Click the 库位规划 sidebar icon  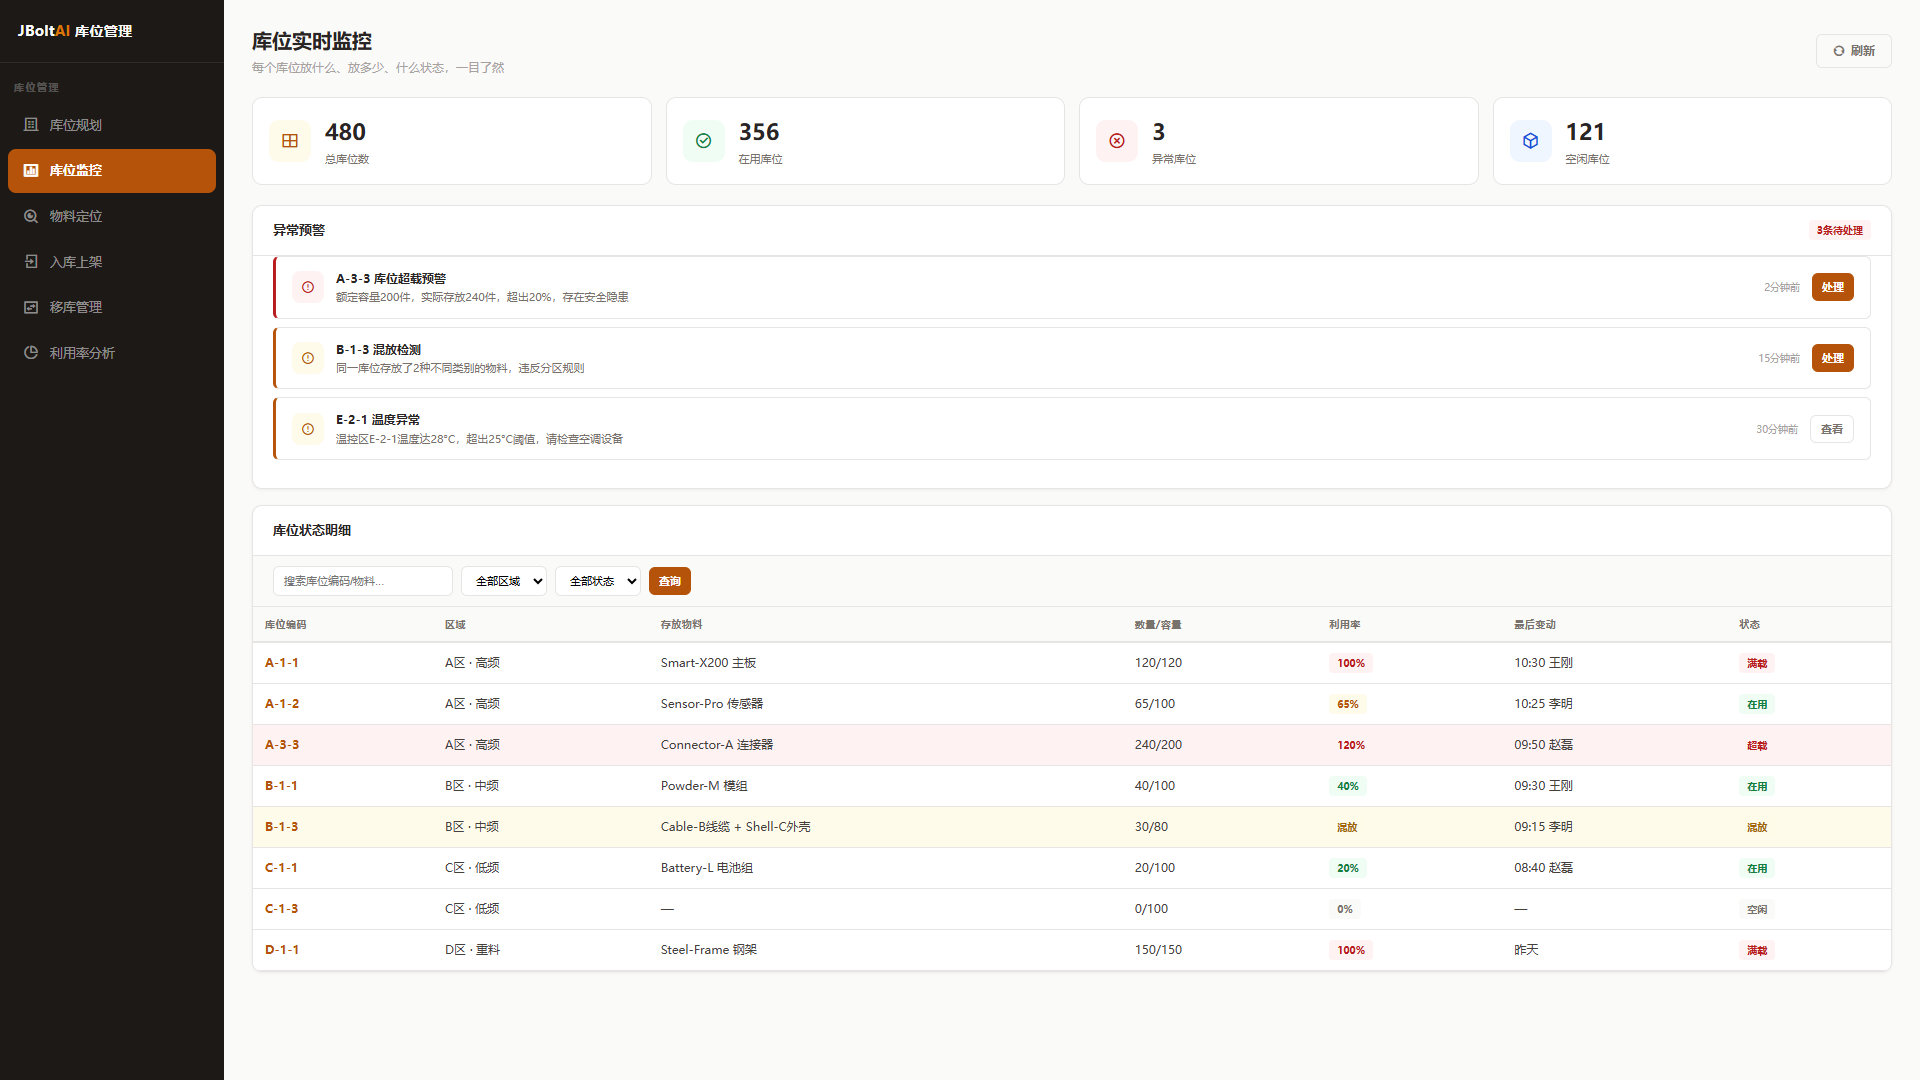point(31,125)
